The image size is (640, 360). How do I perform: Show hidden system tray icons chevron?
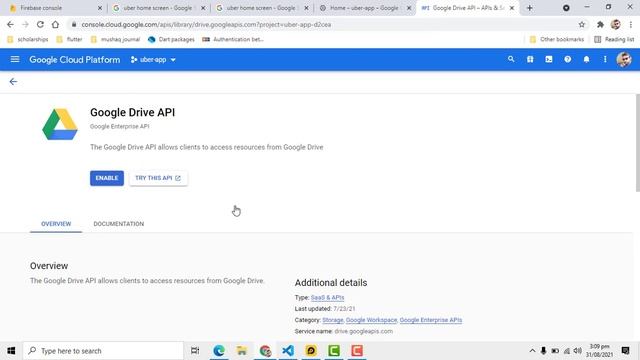(532, 351)
